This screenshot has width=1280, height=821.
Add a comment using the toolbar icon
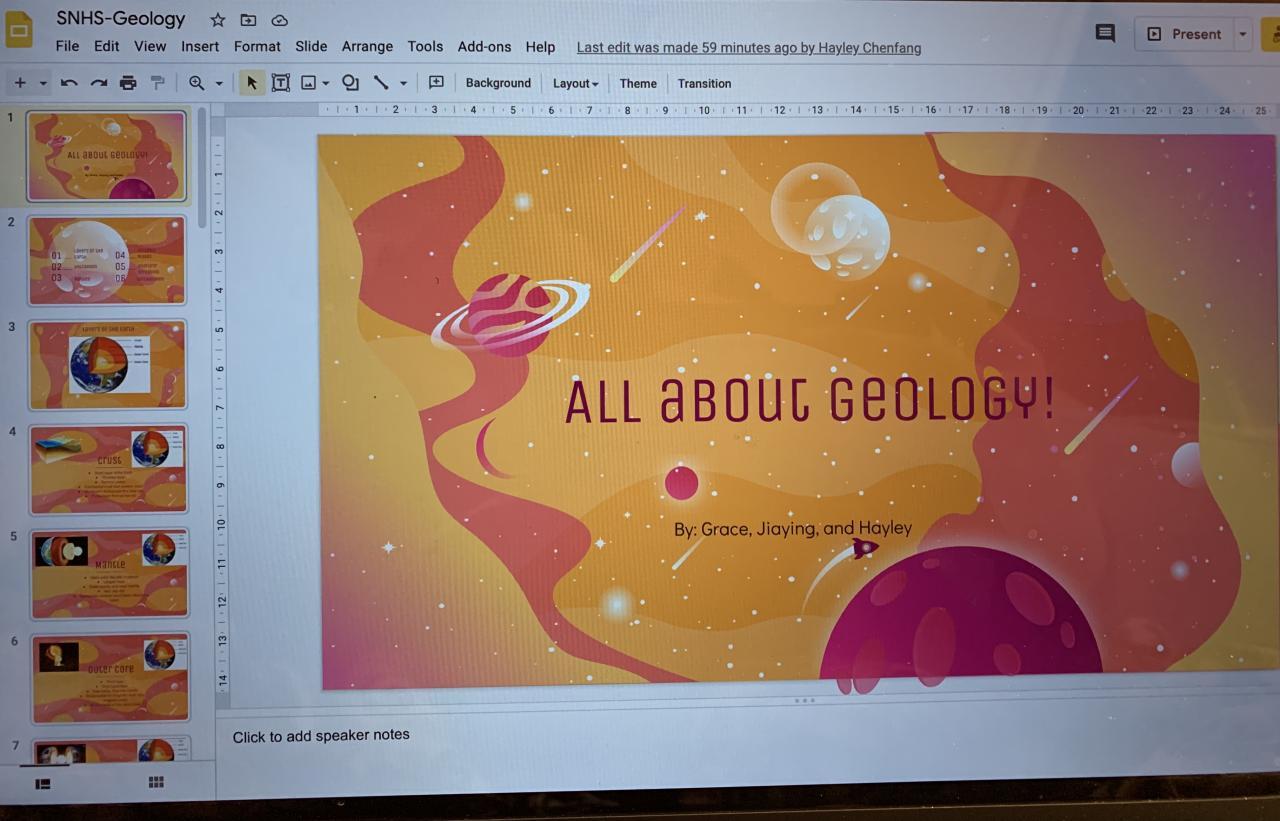tap(436, 83)
